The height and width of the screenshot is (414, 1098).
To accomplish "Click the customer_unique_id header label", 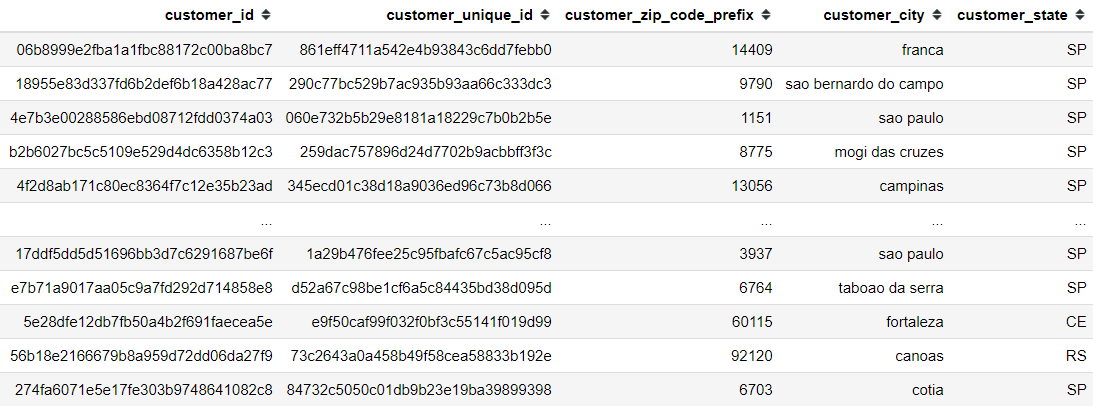I will 460,15.
